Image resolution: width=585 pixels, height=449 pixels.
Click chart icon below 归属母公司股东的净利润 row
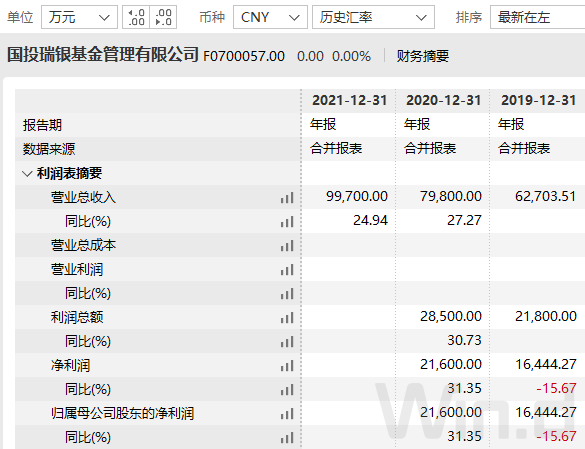[287, 437]
